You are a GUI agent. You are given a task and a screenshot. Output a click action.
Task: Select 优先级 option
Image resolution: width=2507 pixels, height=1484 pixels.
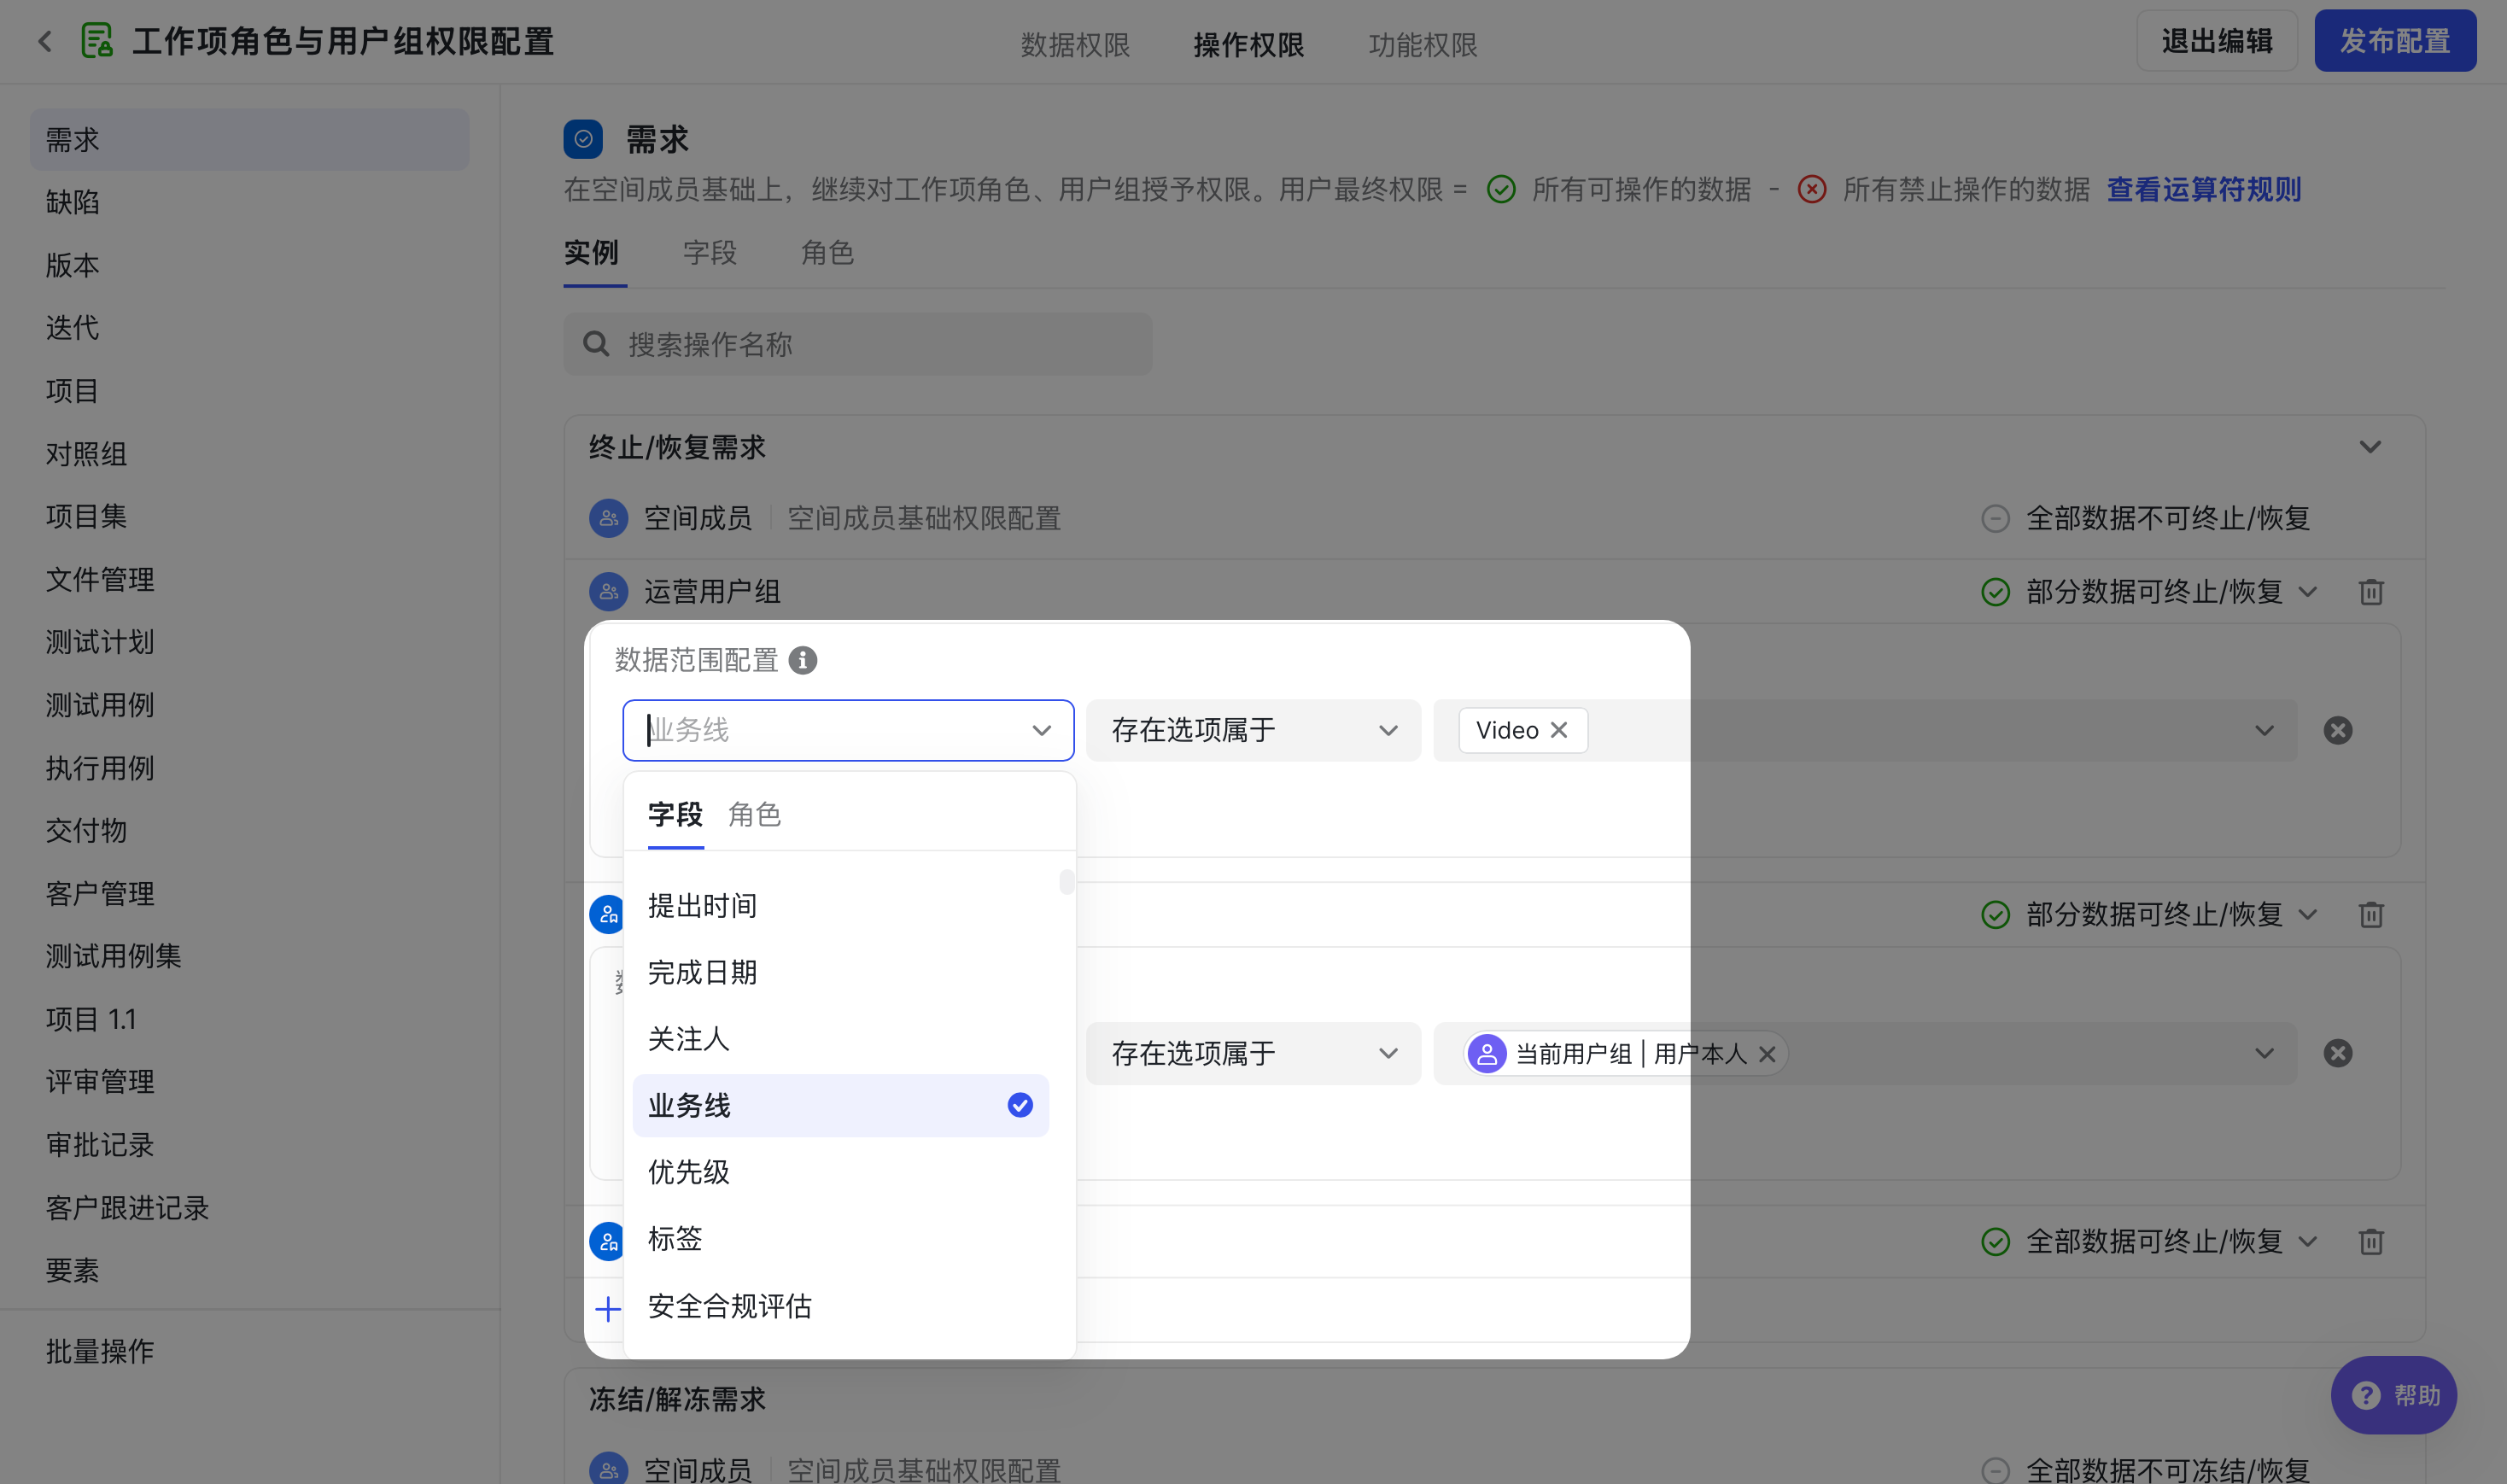coord(840,1172)
